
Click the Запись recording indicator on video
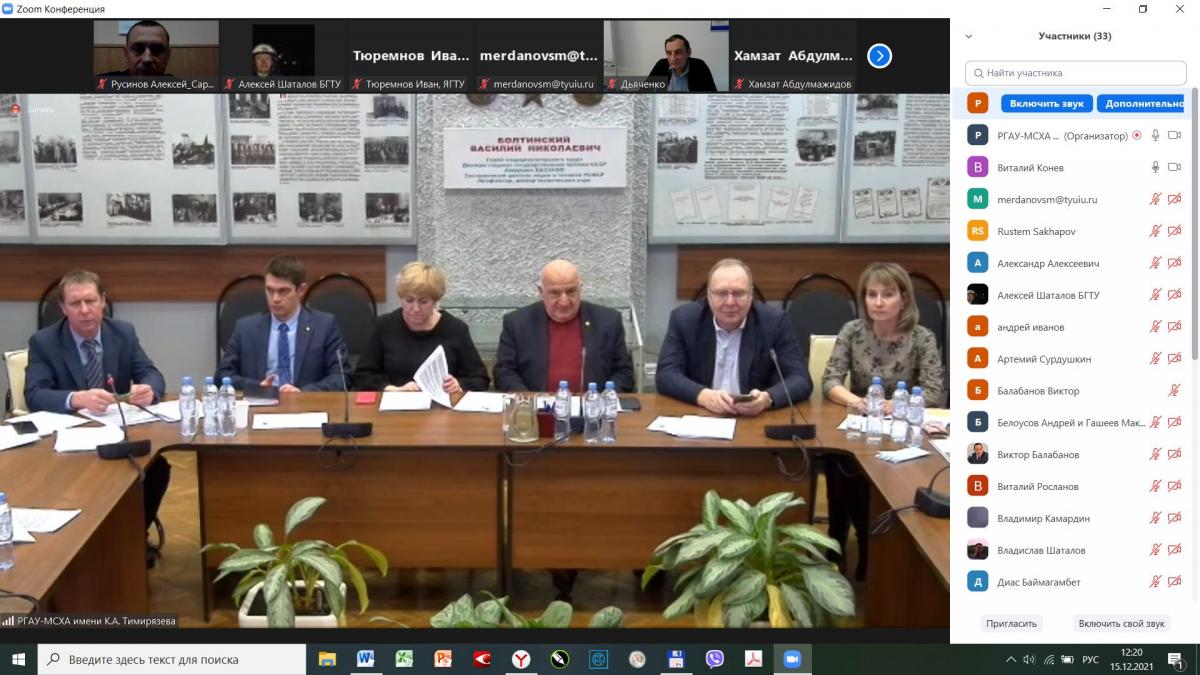tap(34, 109)
